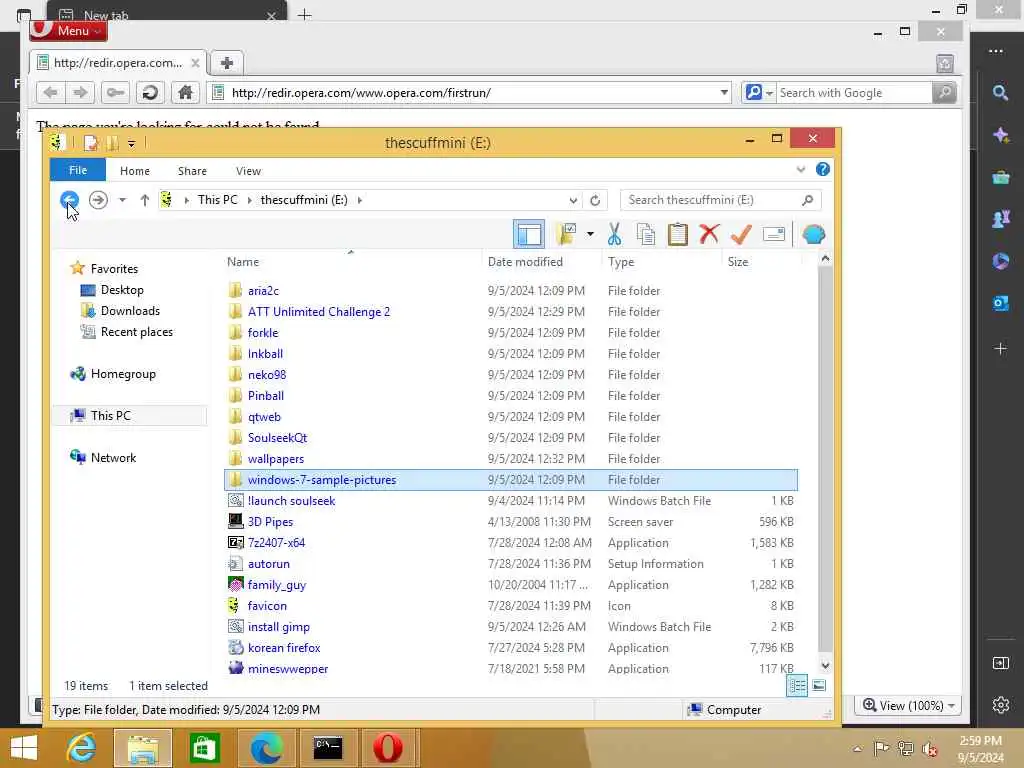Open the Share ribbon tab
Image resolution: width=1024 pixels, height=768 pixels.
click(192, 170)
